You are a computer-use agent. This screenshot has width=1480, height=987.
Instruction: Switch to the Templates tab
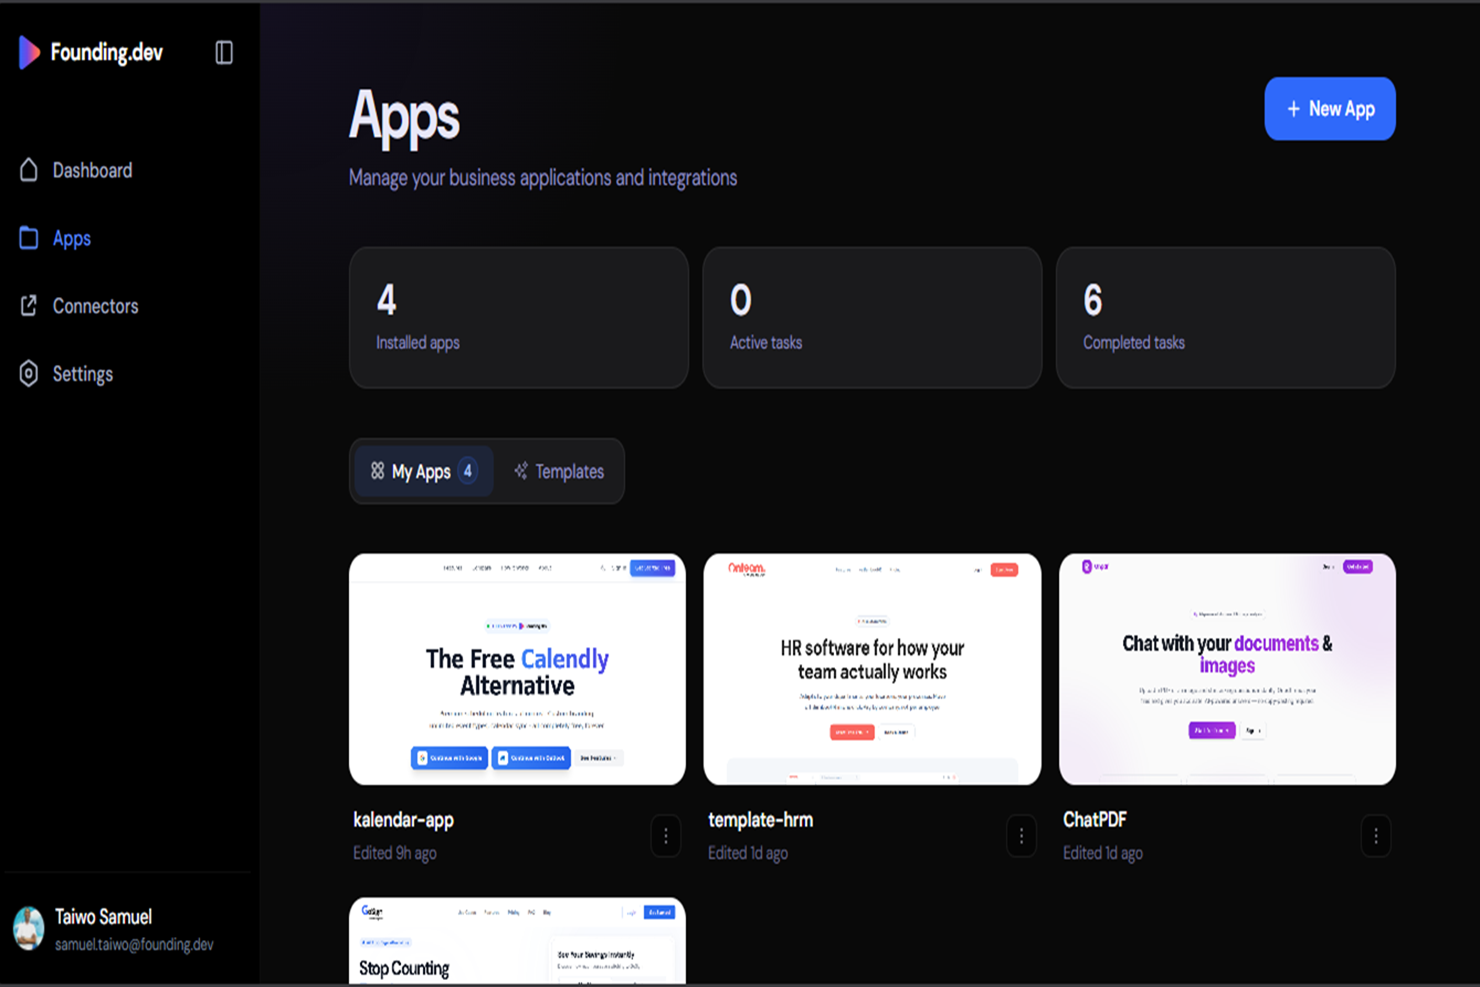559,471
